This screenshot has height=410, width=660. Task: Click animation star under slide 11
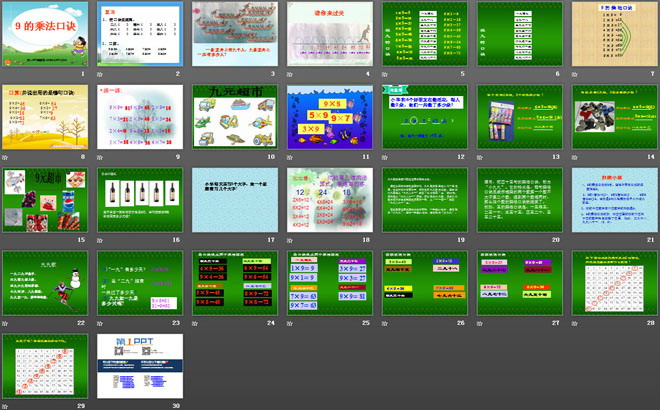click(x=290, y=157)
